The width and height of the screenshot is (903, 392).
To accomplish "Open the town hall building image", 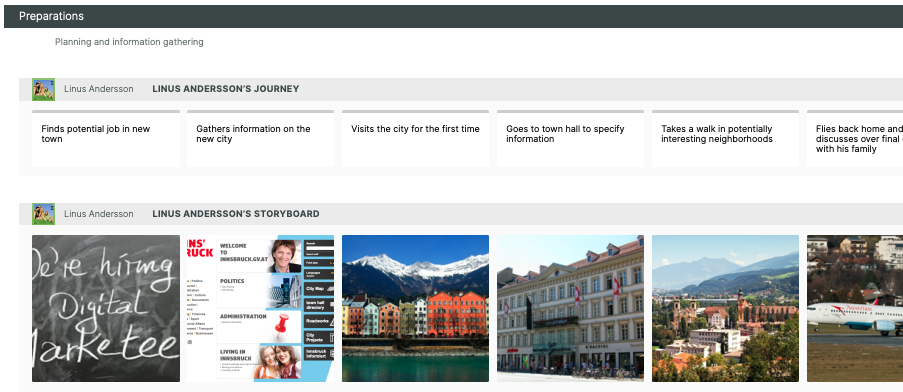I will [x=570, y=309].
